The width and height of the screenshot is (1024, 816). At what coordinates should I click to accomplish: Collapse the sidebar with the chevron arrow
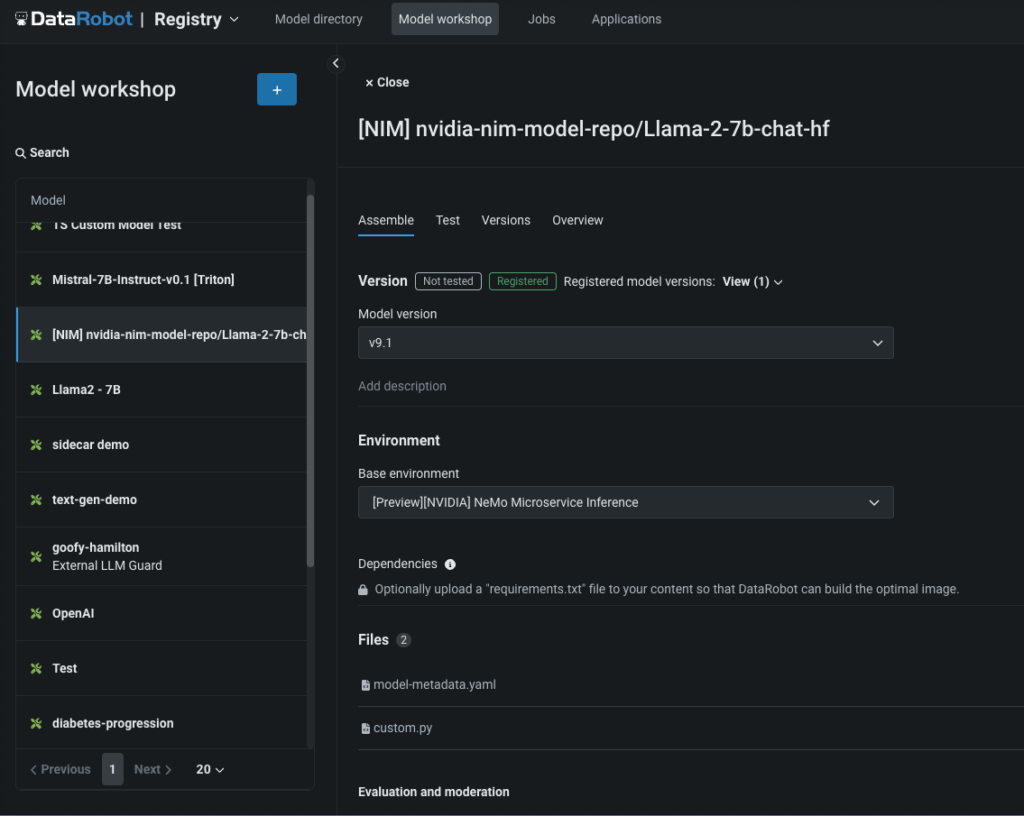click(336, 63)
